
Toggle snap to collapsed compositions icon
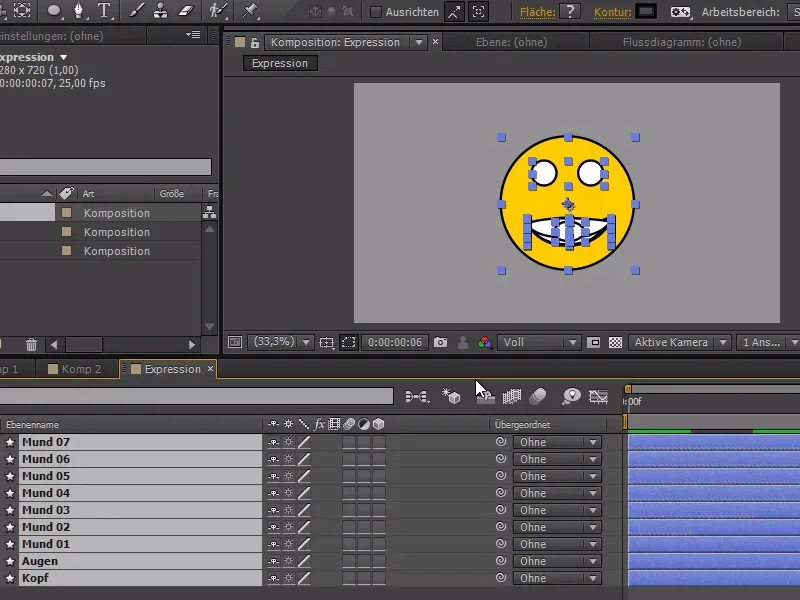(x=479, y=12)
